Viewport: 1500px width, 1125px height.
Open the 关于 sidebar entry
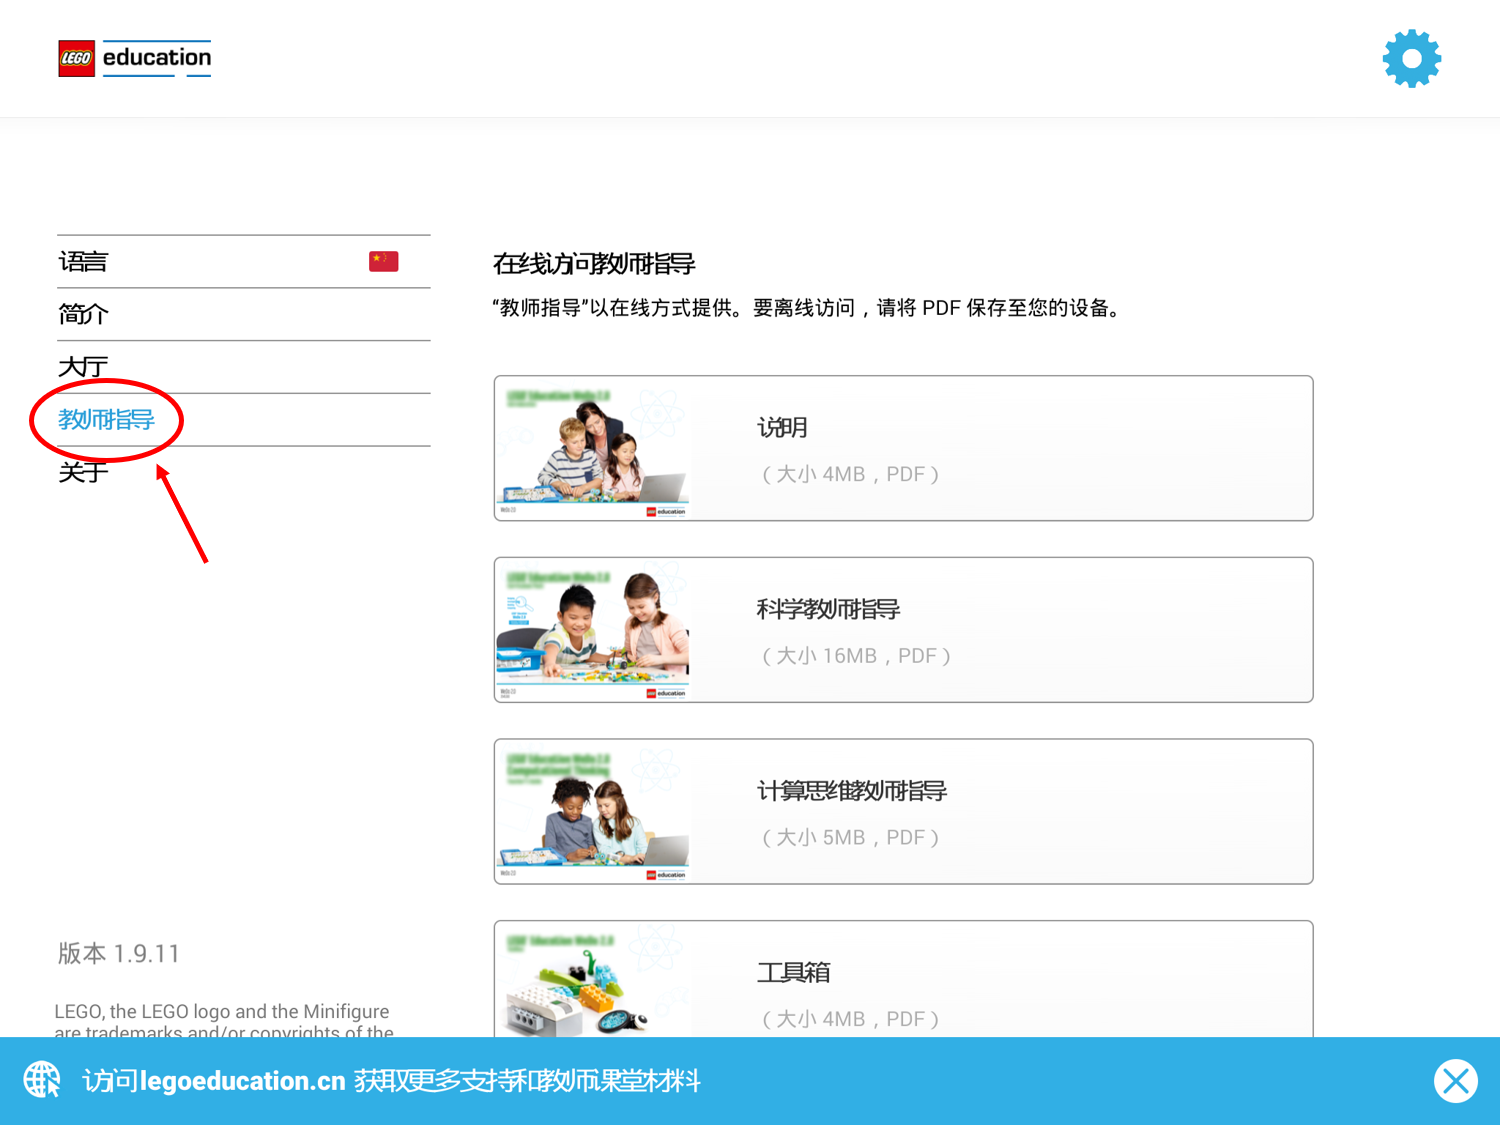click(83, 472)
